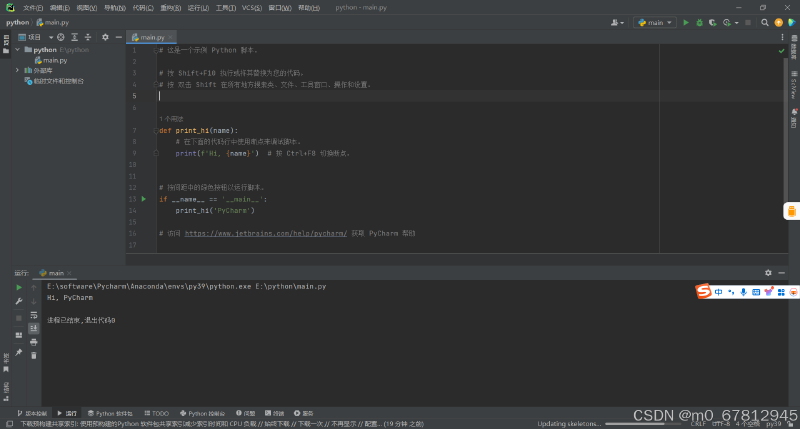Expand all icon in the Project panel toolbar
Viewport: 800px width, 429px height.
[x=74, y=37]
